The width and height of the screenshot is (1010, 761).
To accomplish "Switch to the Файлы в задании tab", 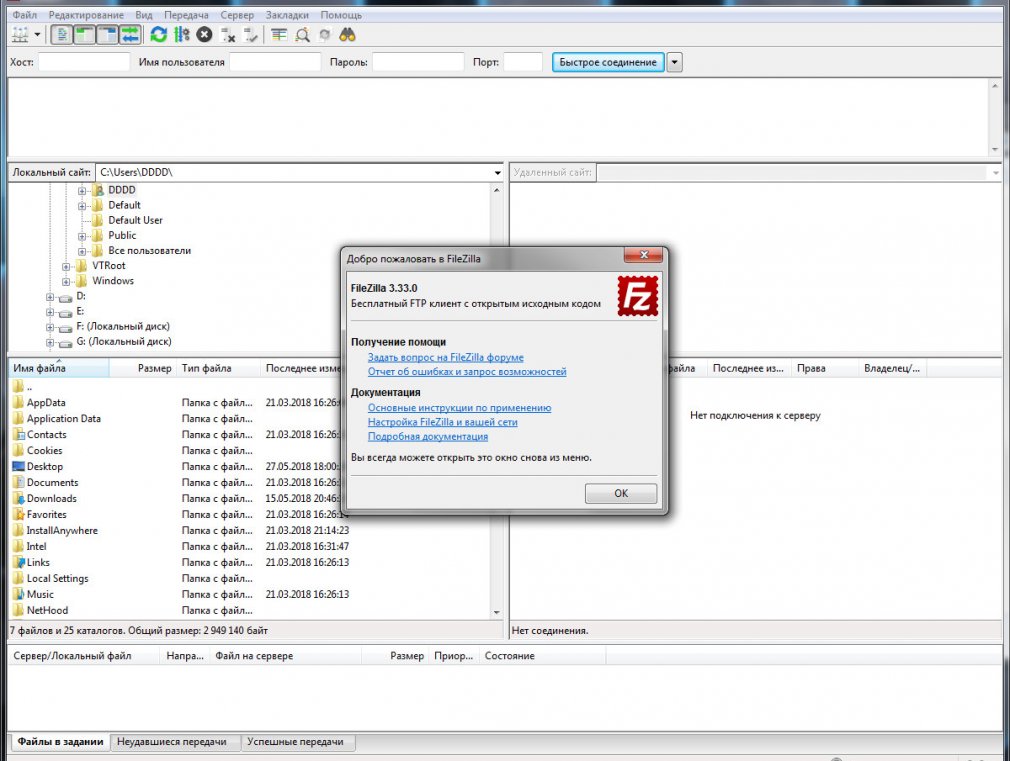I will pyautogui.click(x=60, y=742).
